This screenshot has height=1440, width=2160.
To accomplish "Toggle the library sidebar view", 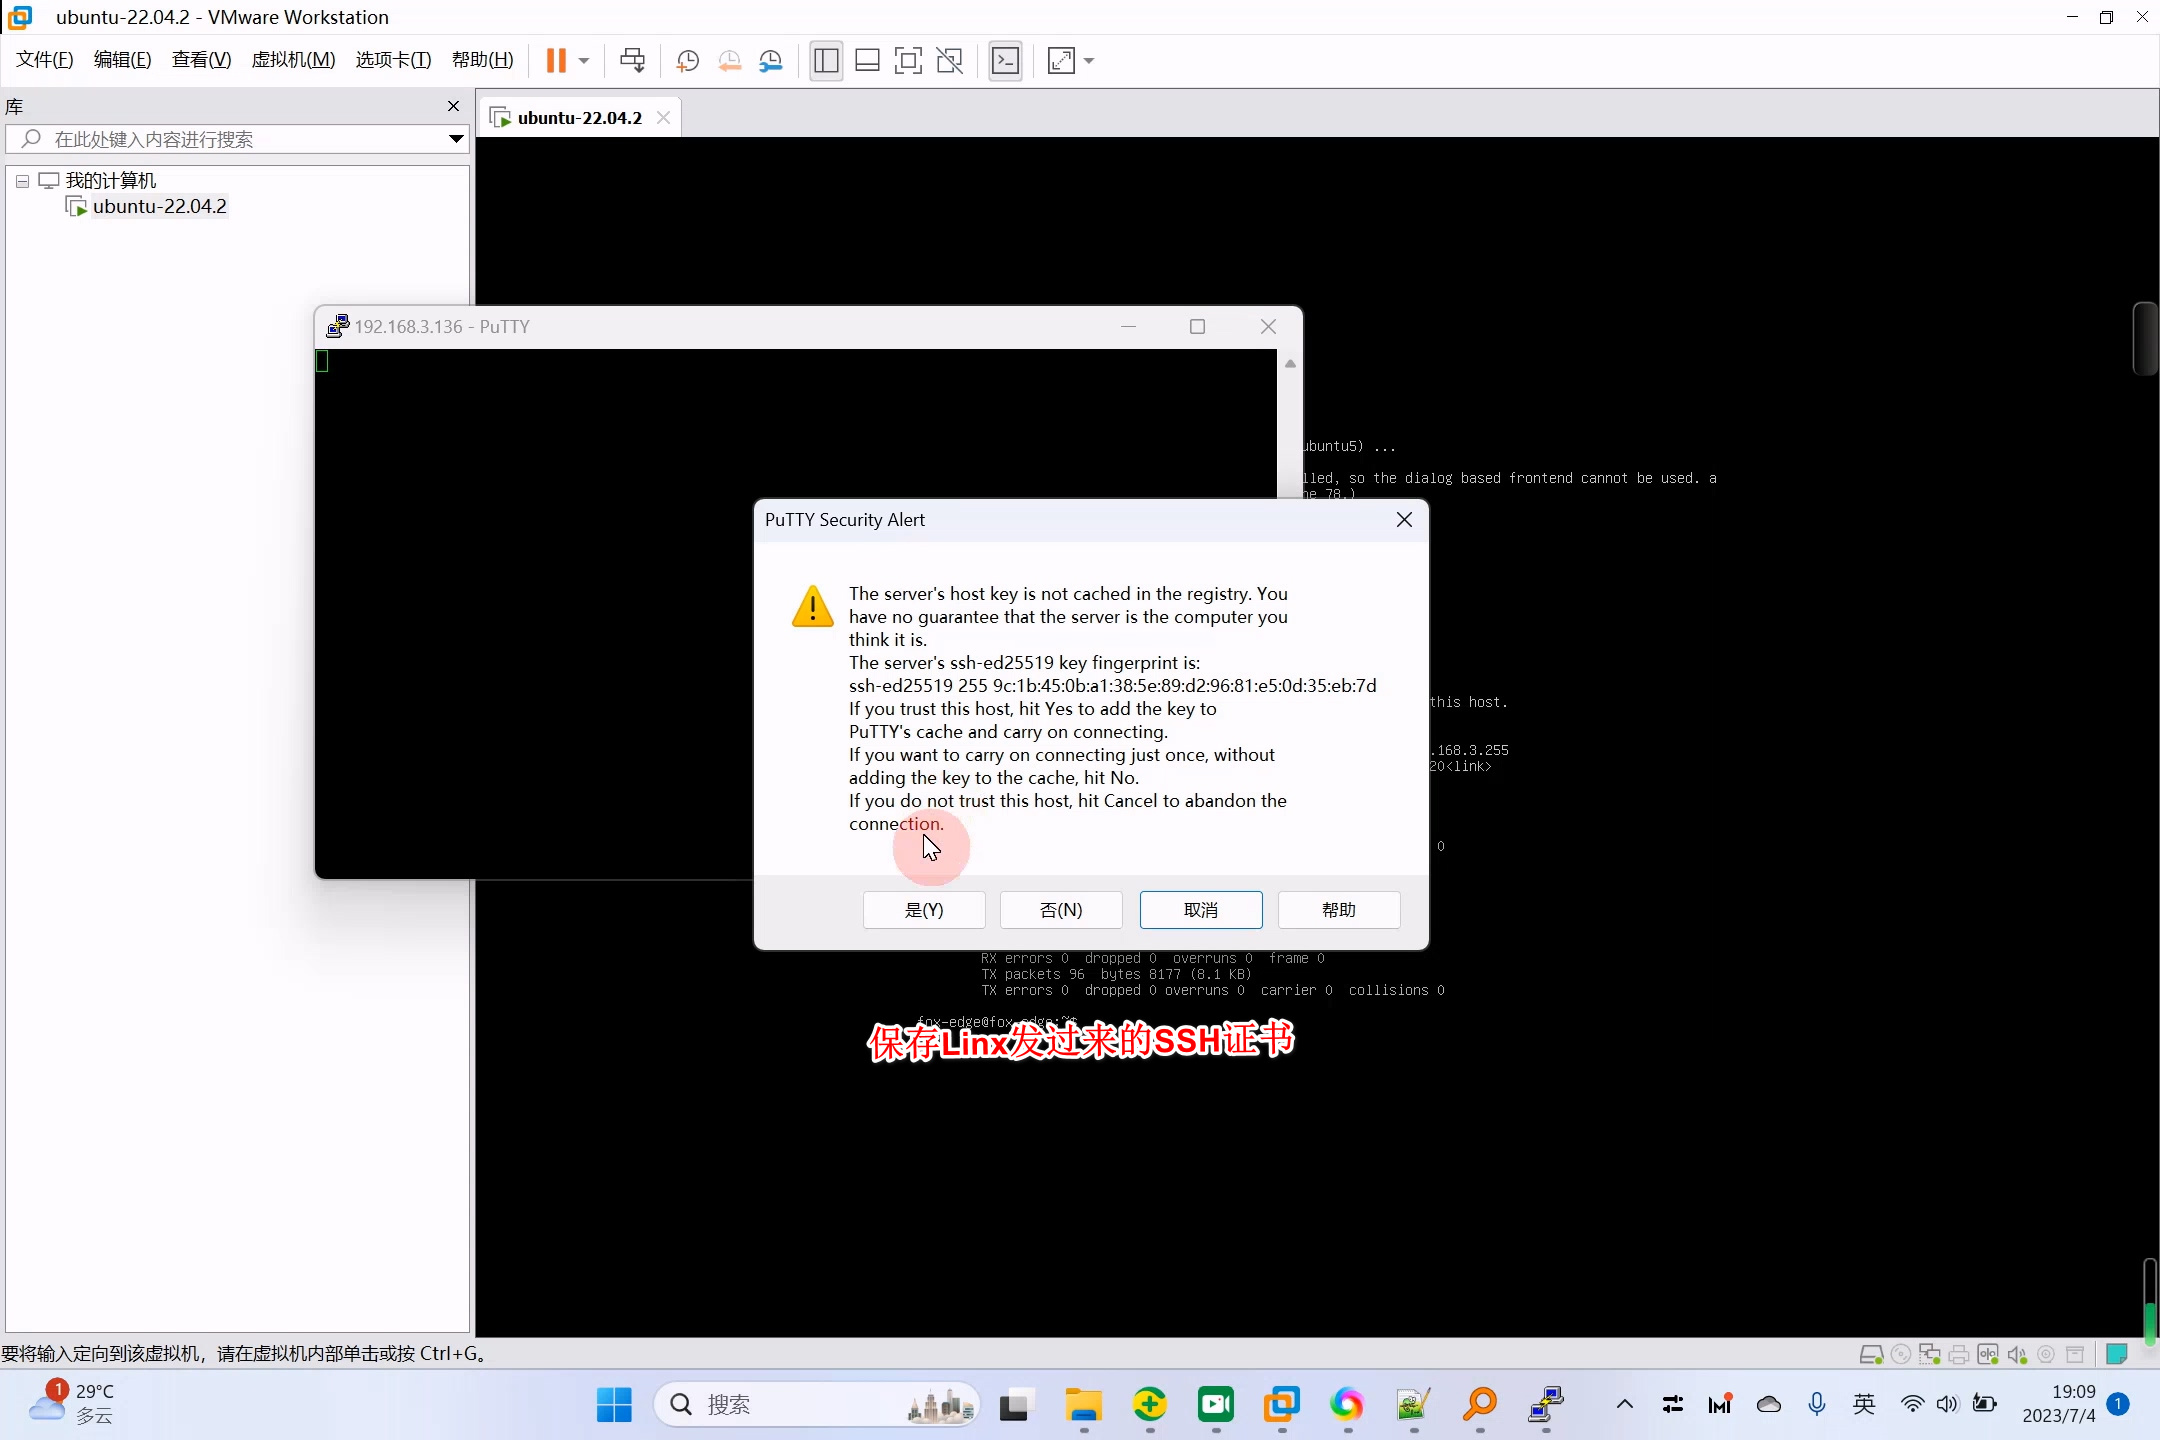I will [826, 61].
